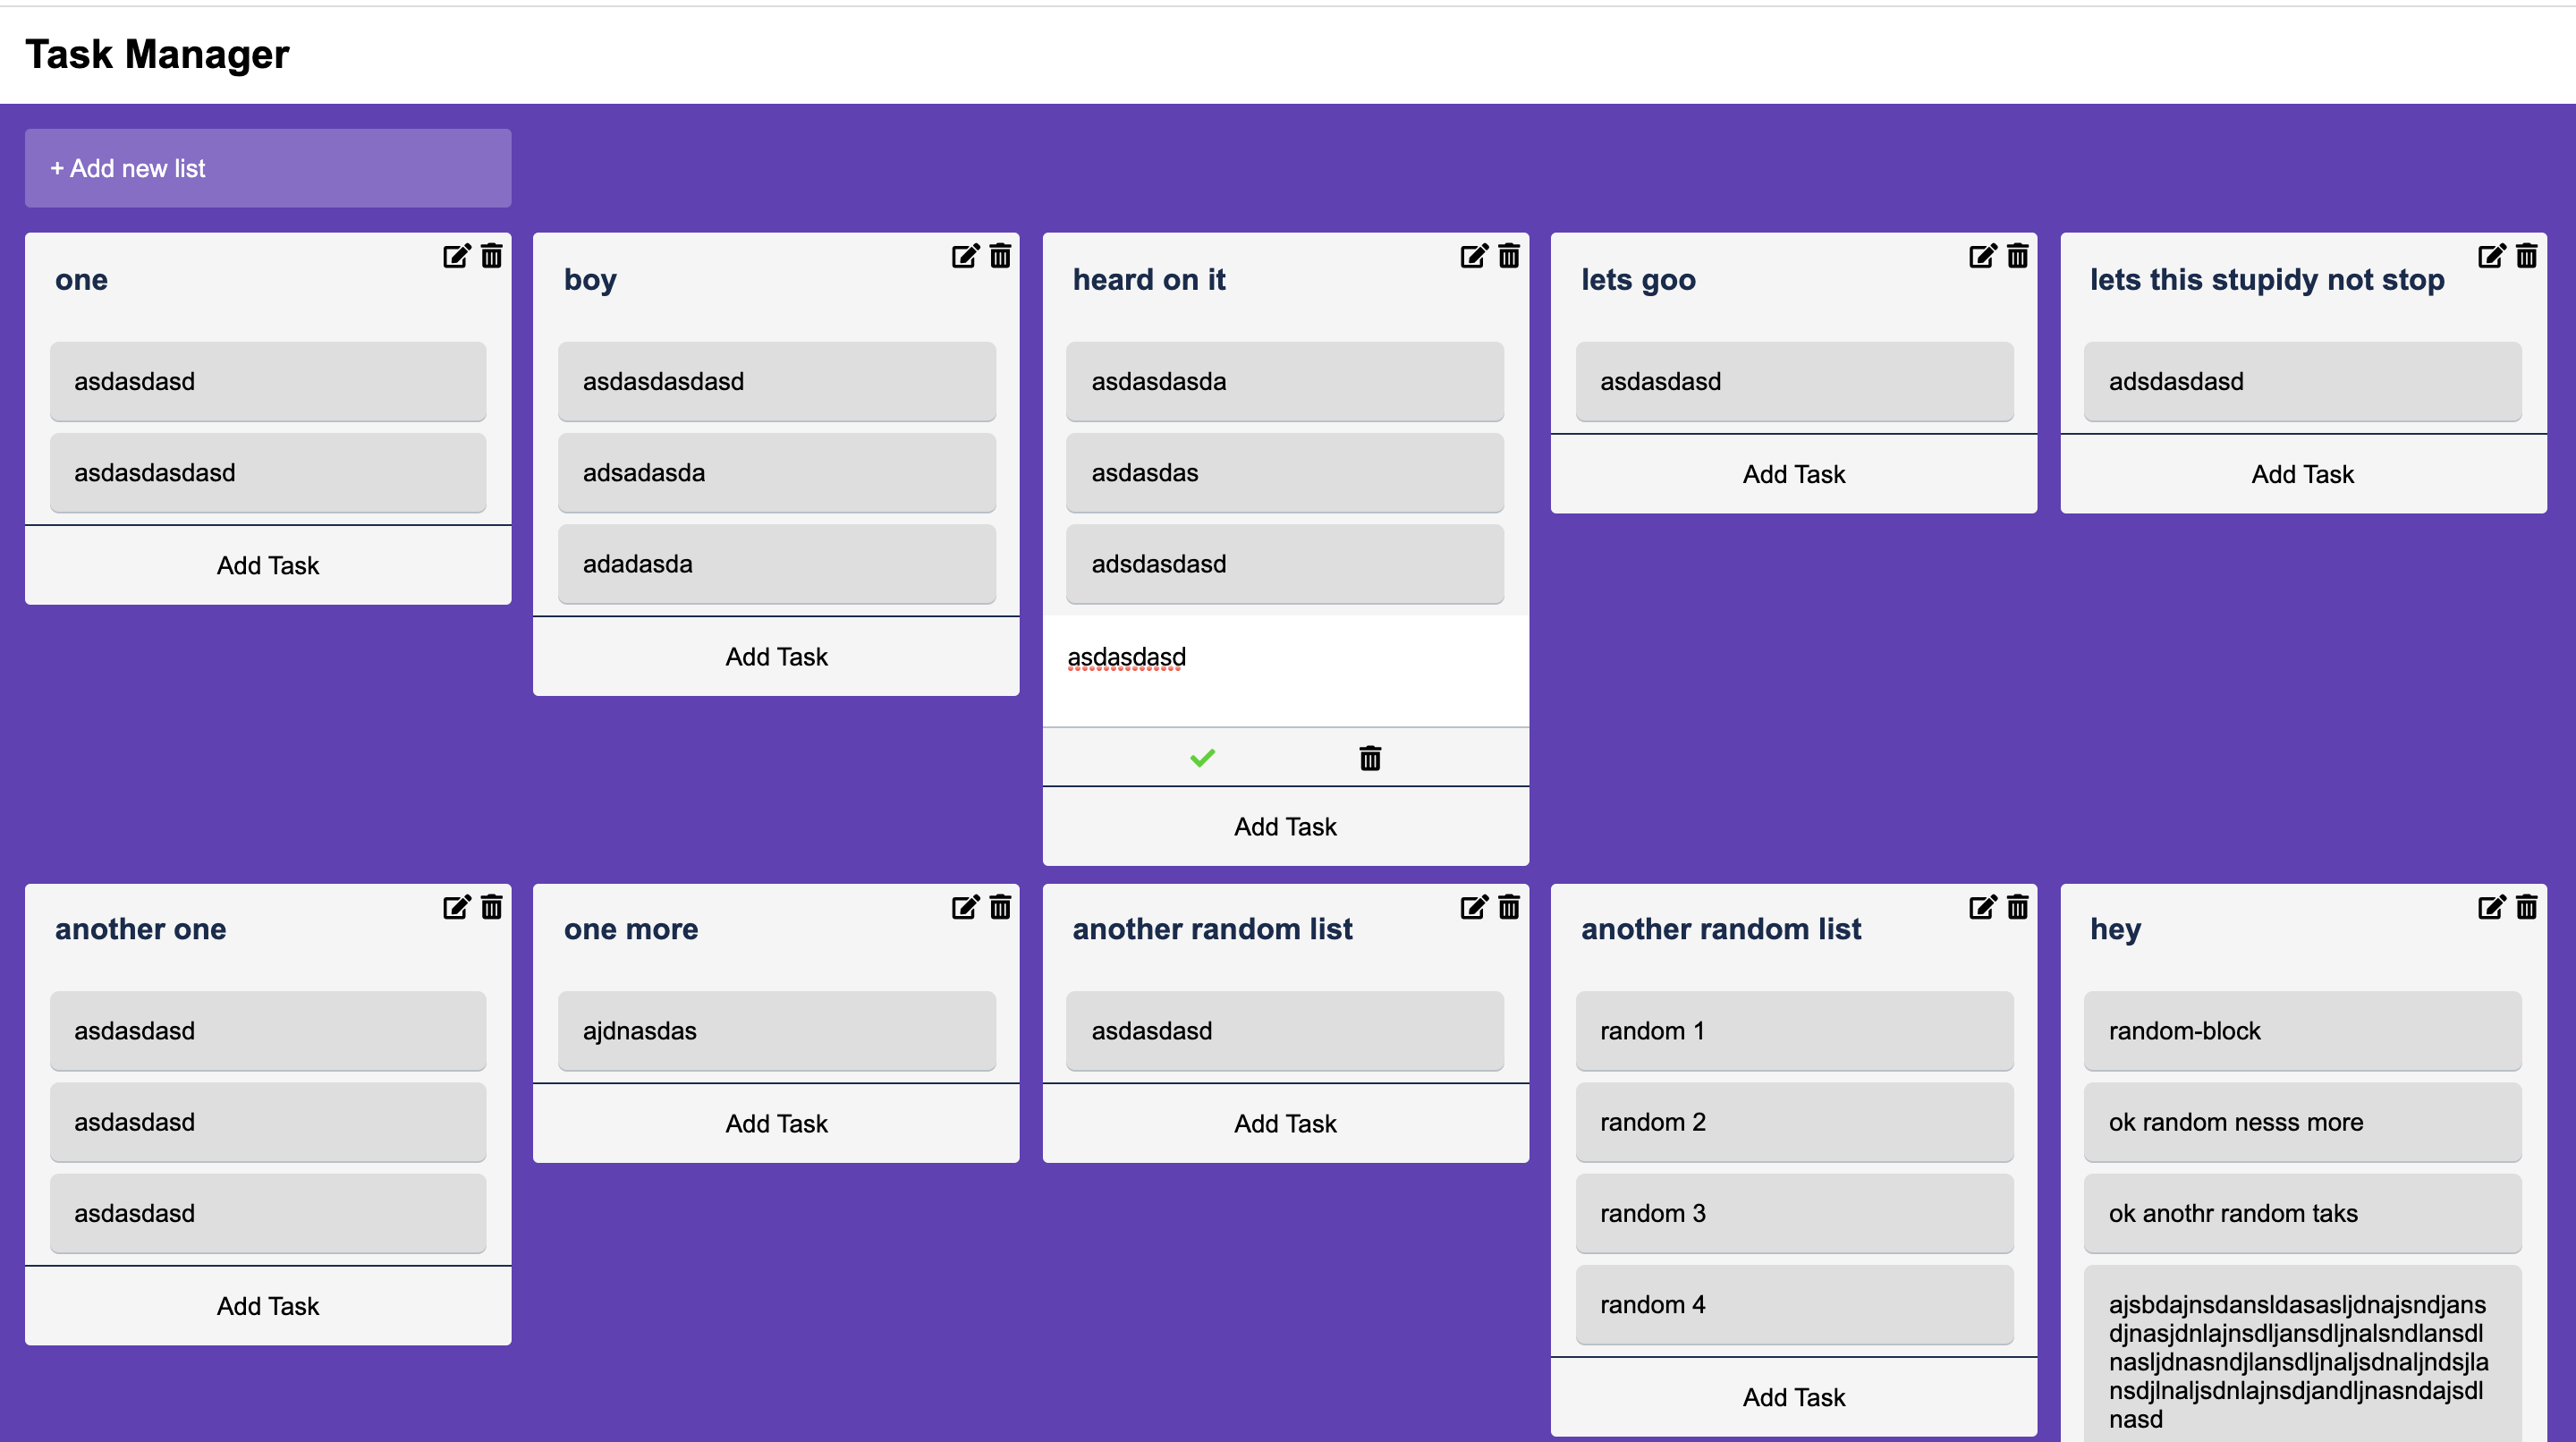Delete the "boy" list via trash icon
Screen dimensions: 2576x1442
coord(1000,257)
